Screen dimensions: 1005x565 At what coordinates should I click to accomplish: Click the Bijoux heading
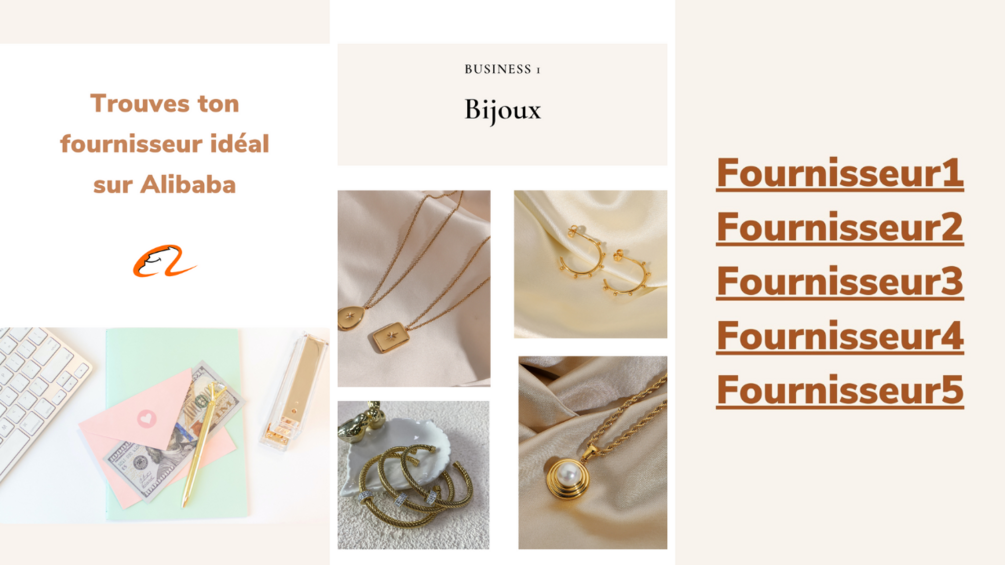tap(502, 110)
